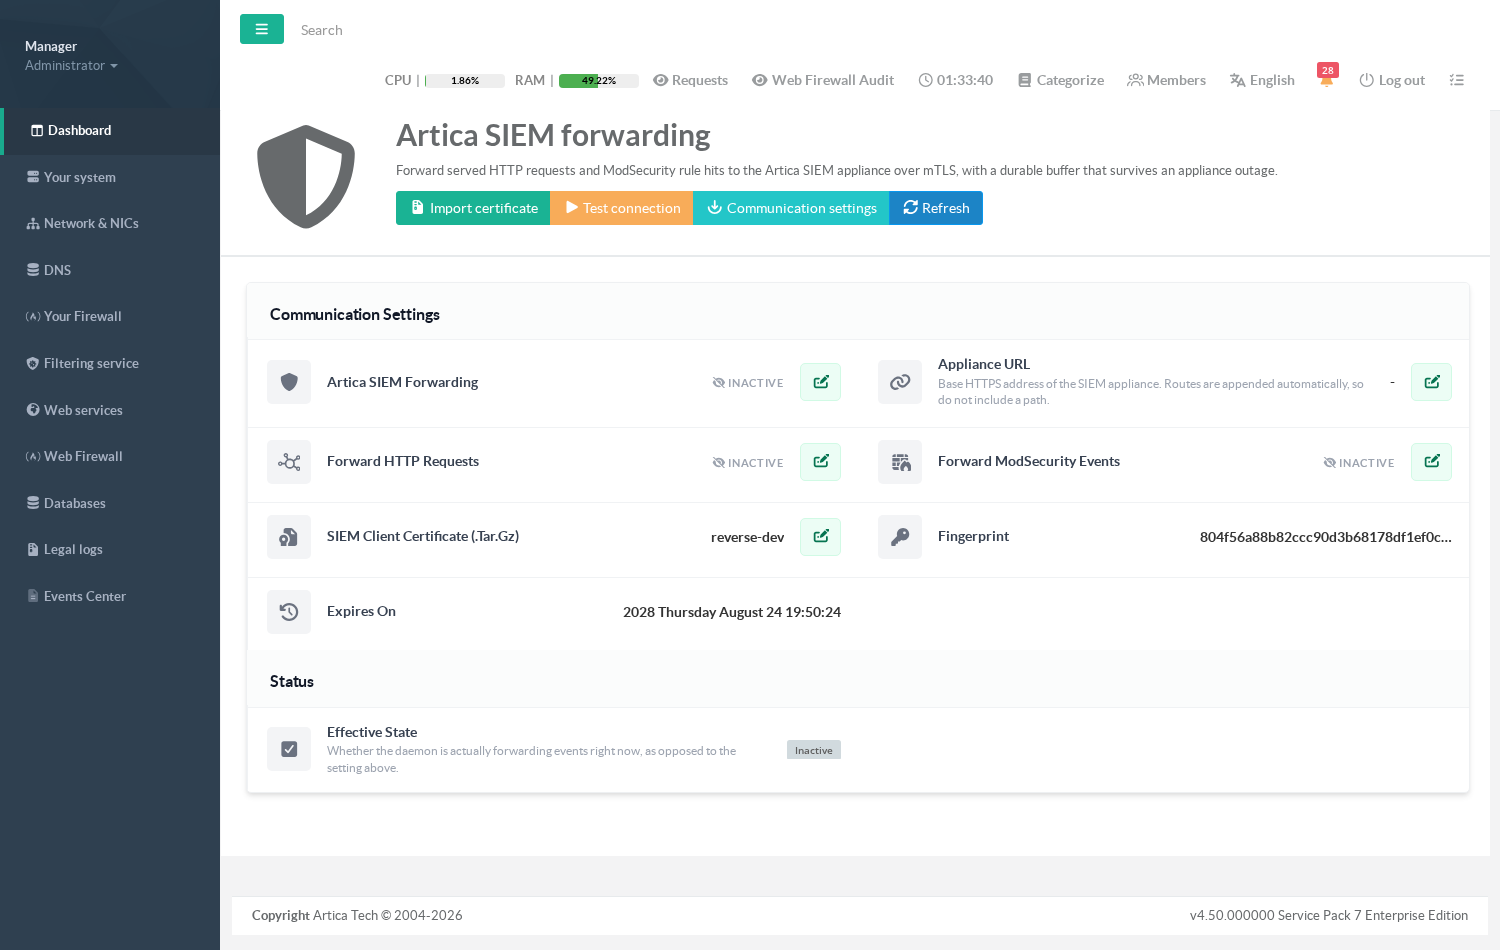
Task: Click Log out in the top bar
Action: [1392, 80]
